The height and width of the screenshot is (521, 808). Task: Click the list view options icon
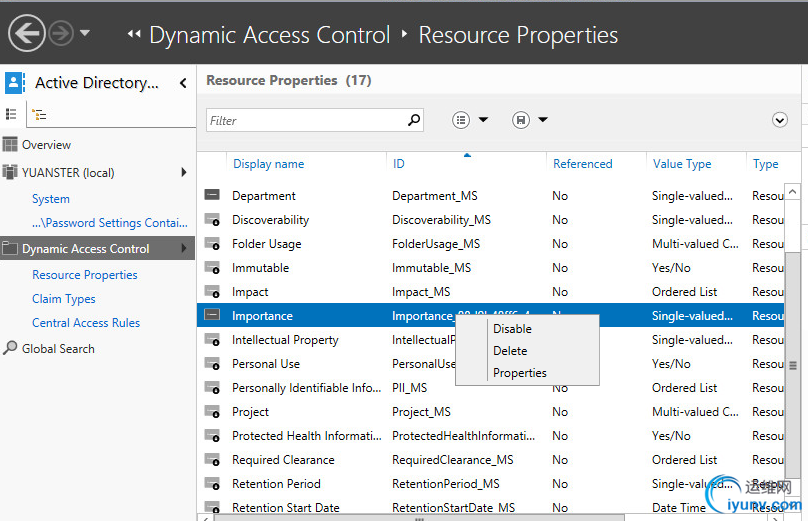tap(461, 120)
